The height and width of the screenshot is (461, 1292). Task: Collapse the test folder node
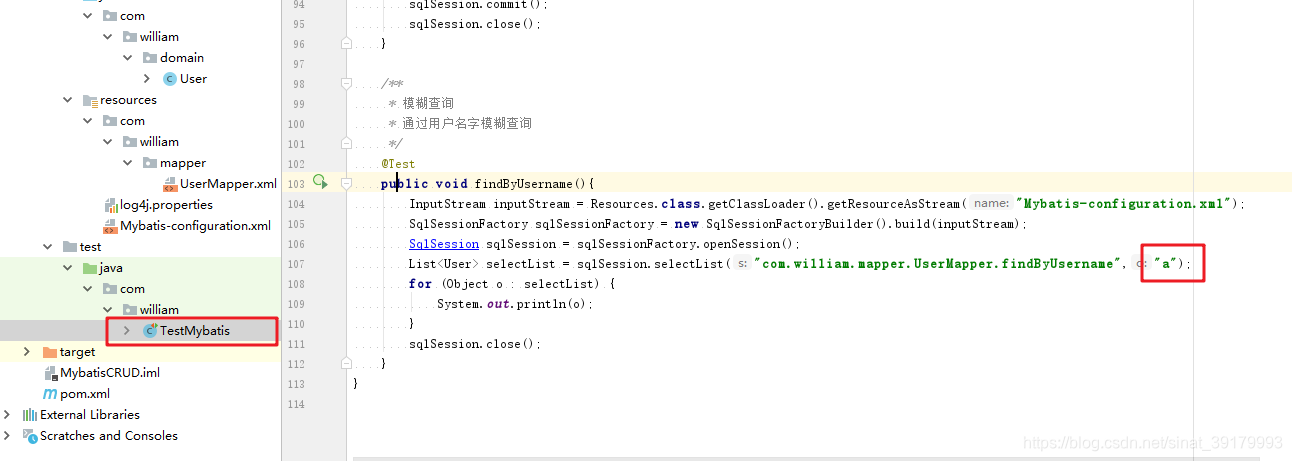[x=48, y=247]
